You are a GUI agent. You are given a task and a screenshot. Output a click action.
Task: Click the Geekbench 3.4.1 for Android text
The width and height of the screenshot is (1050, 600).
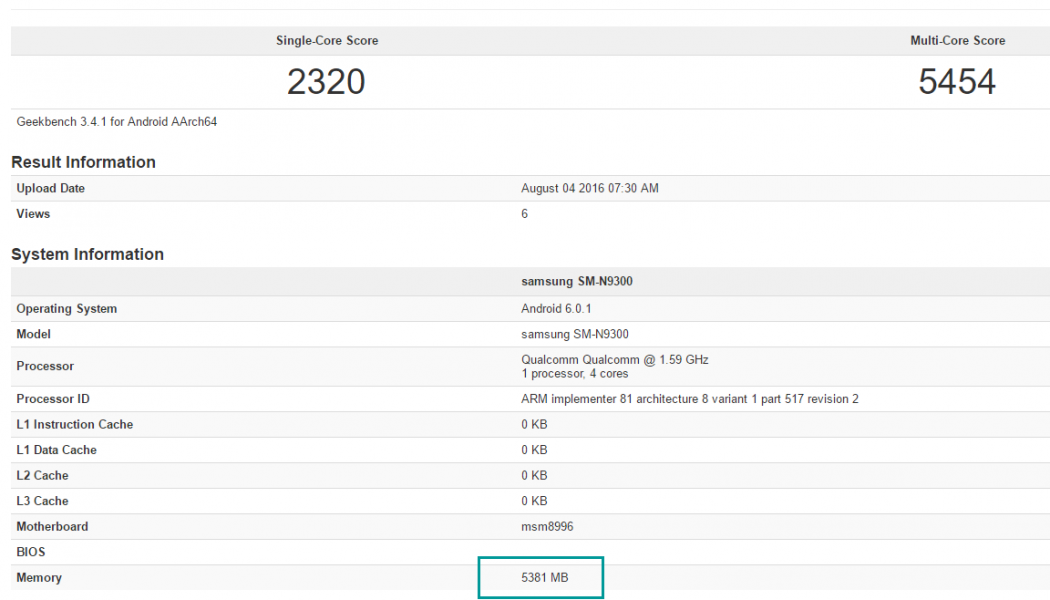pyautogui.click(x=117, y=122)
